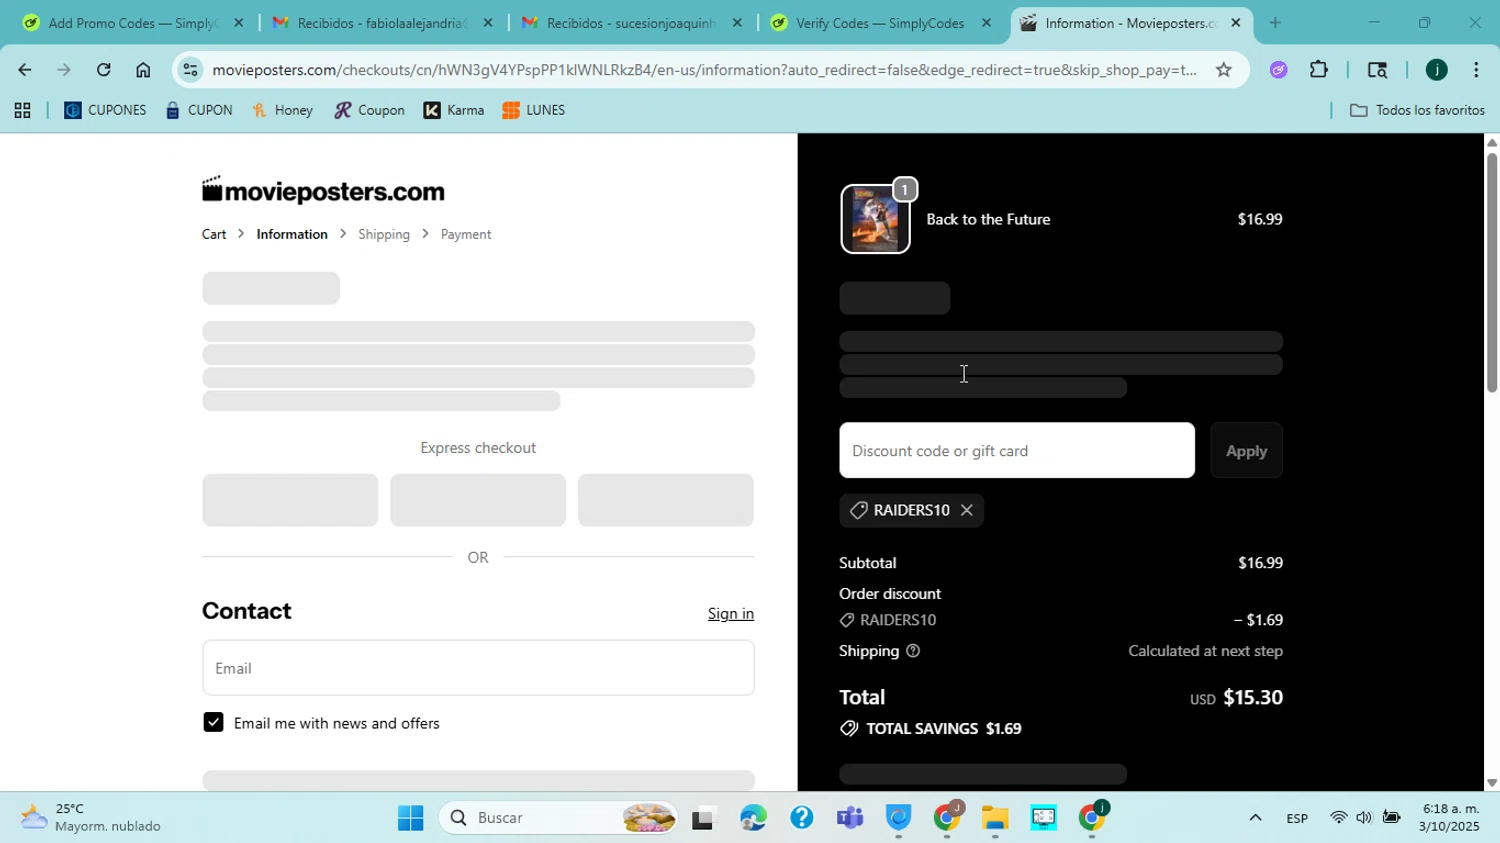Go back to previous page
This screenshot has height=843, width=1500.
24,70
